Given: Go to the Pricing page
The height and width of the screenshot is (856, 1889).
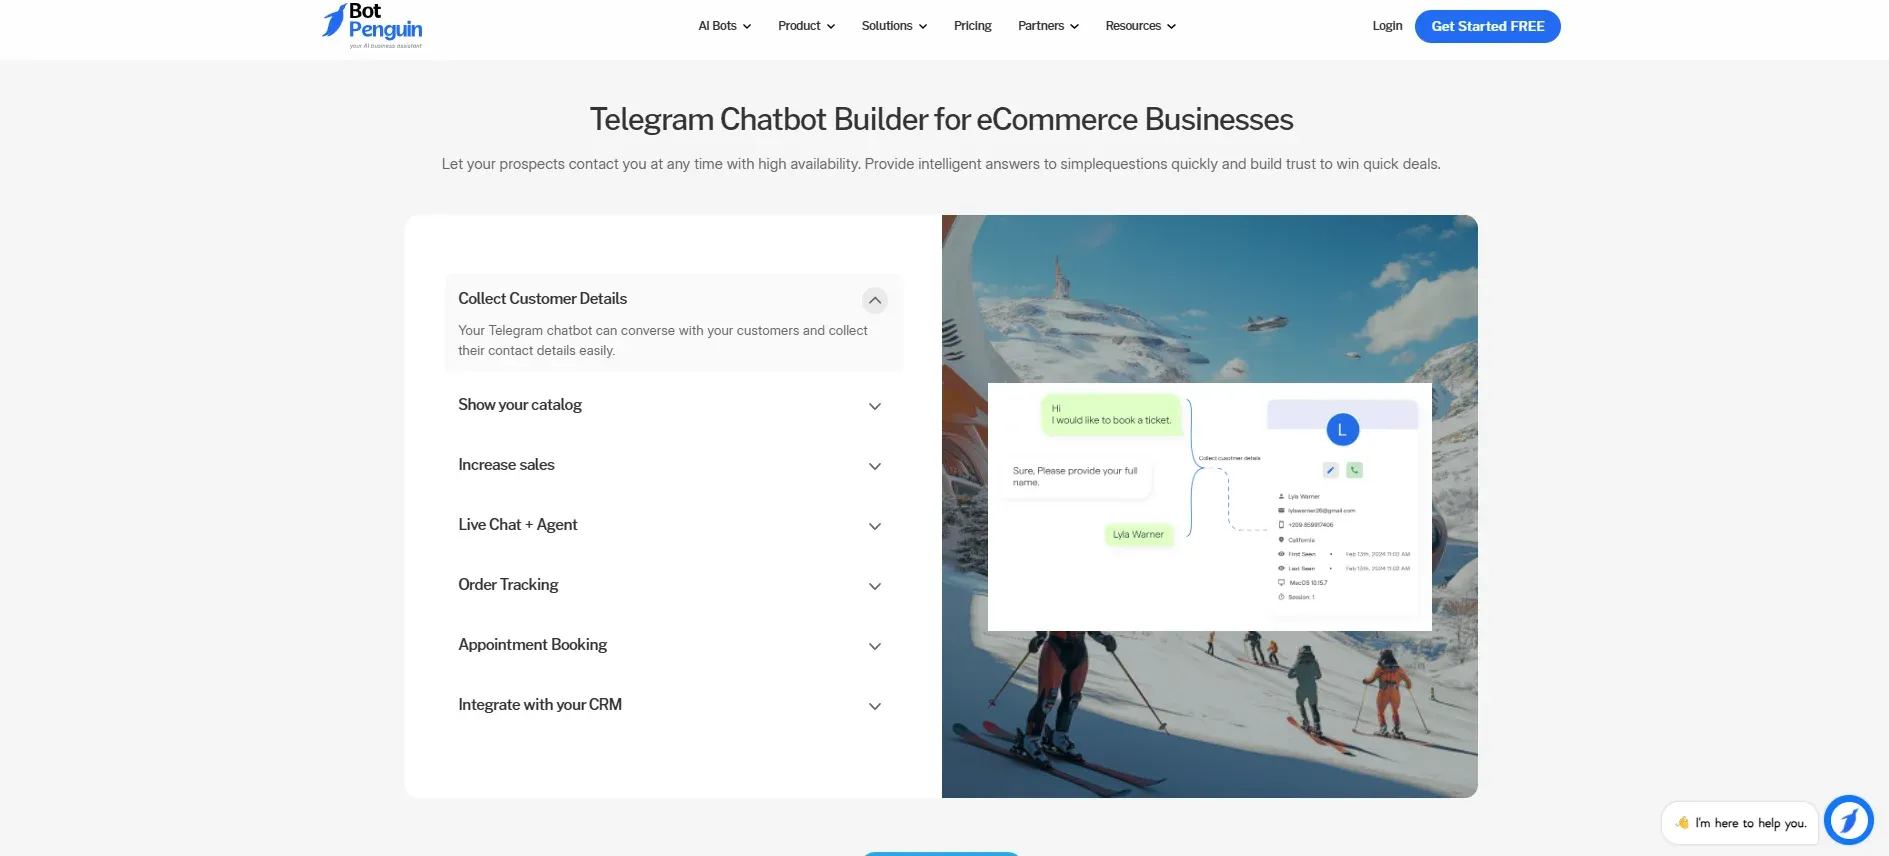Looking at the screenshot, I should 972,26.
